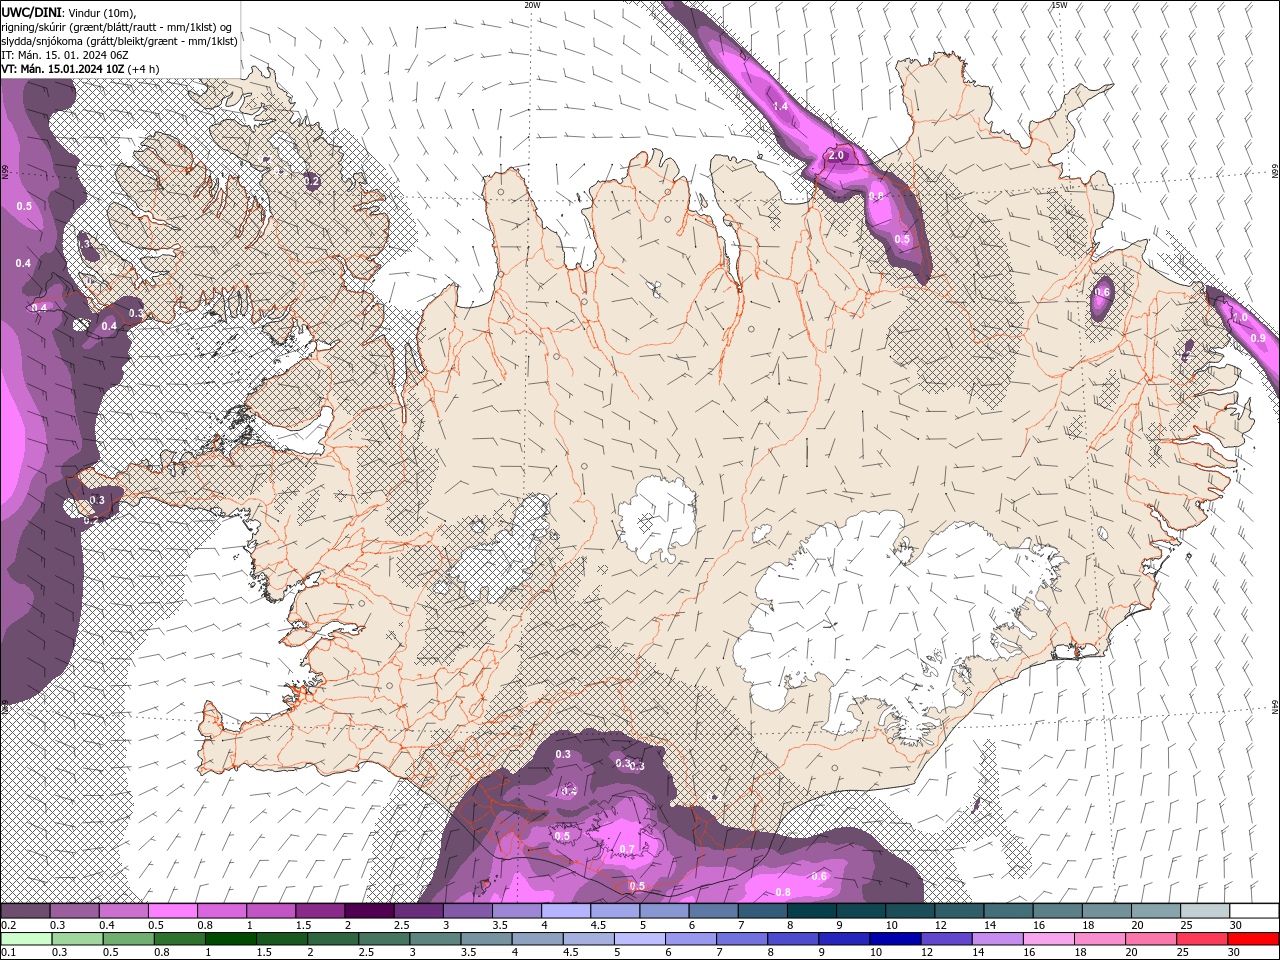The height and width of the screenshot is (960, 1280).
Task: Click the 1.0 value off the east coast
Action: pos(1238,317)
